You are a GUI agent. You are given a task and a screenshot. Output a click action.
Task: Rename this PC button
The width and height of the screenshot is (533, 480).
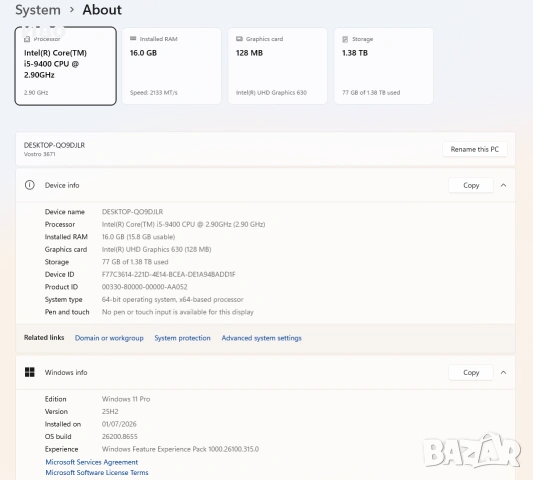click(x=475, y=149)
